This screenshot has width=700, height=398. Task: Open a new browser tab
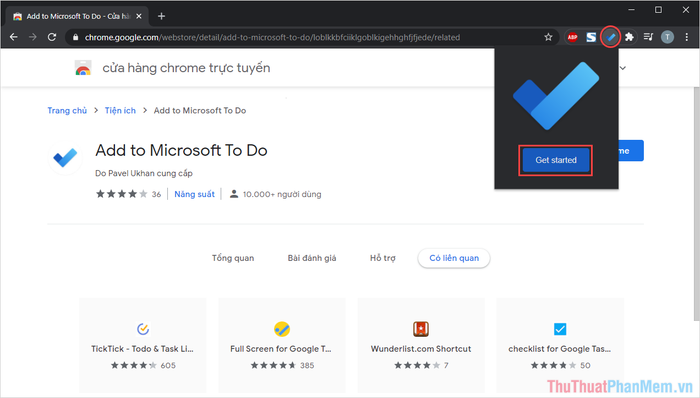[x=162, y=16]
